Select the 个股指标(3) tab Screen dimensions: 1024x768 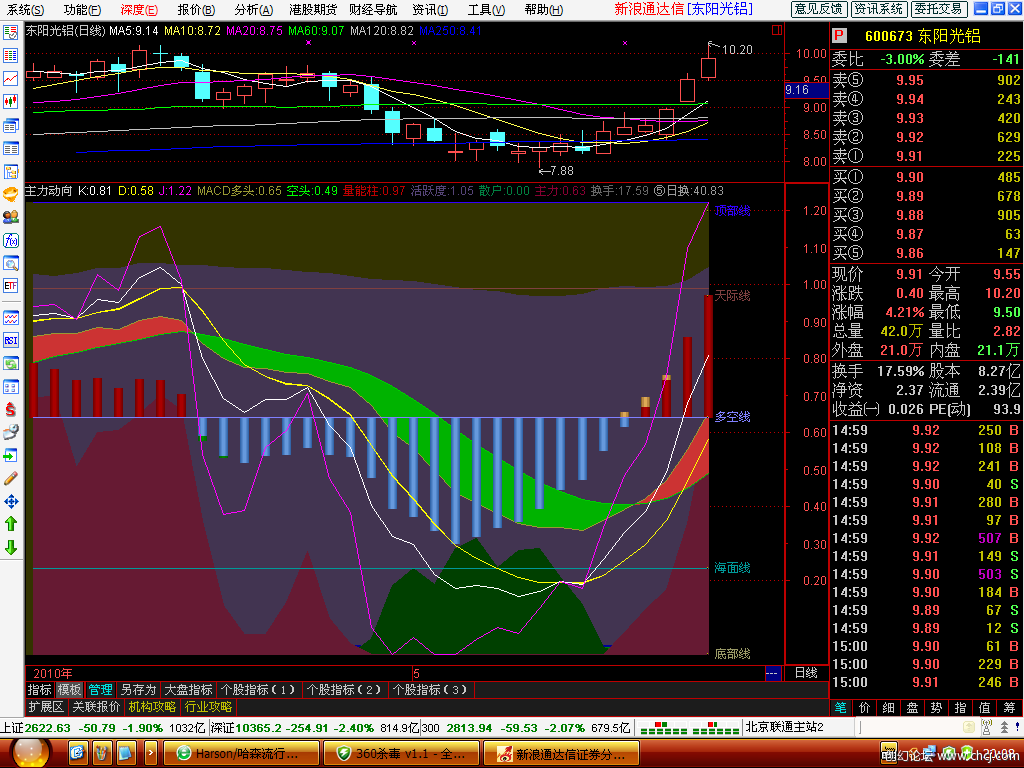[x=430, y=690]
